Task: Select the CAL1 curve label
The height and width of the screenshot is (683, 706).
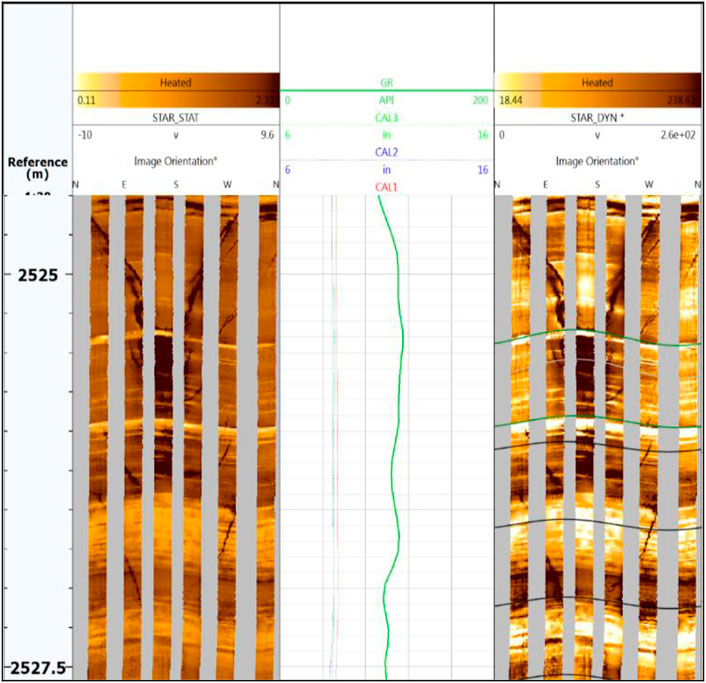Action: coord(386,187)
